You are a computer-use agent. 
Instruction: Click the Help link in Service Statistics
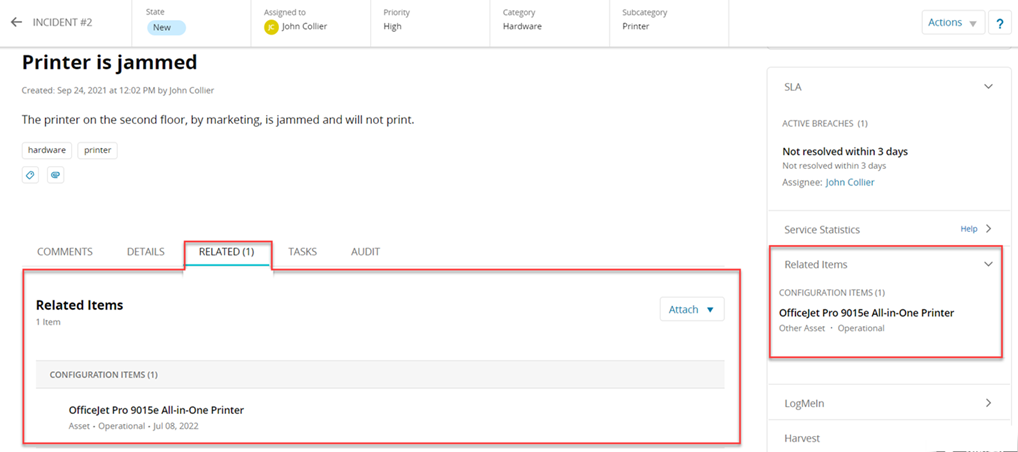(x=968, y=229)
